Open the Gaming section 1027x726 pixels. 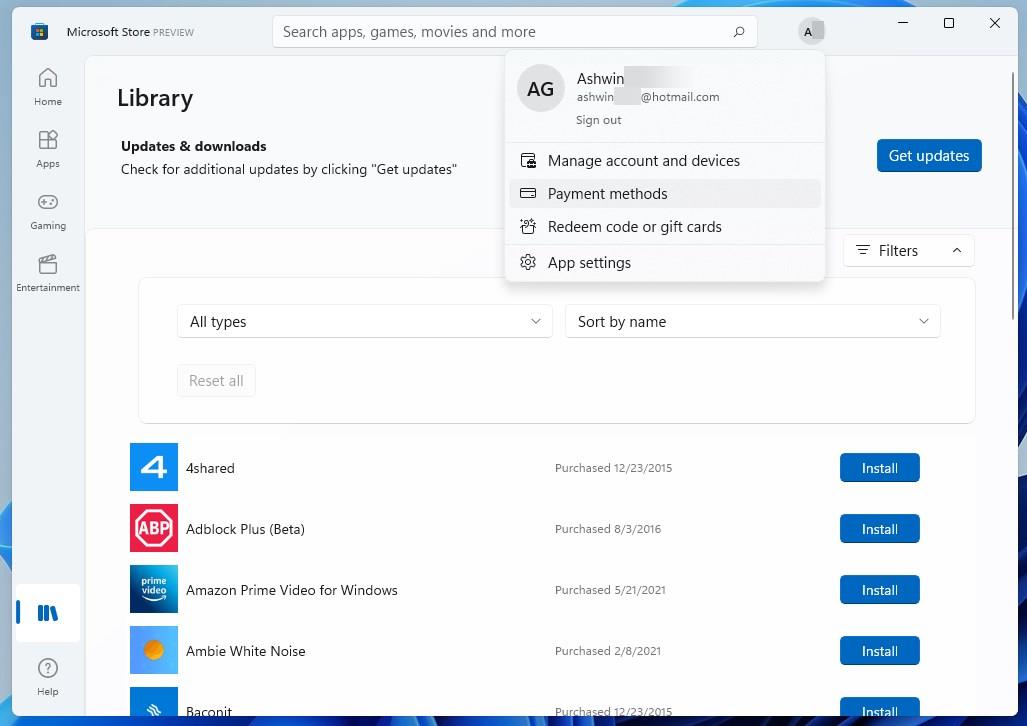48,211
